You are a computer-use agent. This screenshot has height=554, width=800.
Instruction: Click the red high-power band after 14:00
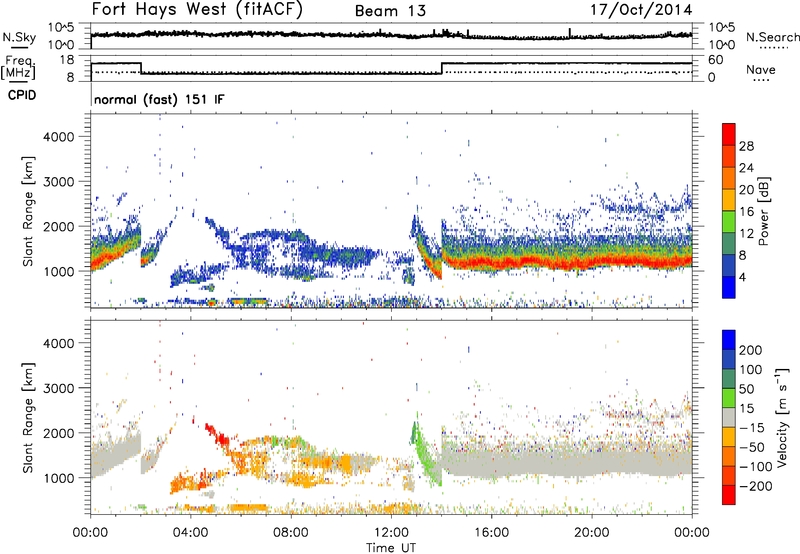(x=566, y=263)
